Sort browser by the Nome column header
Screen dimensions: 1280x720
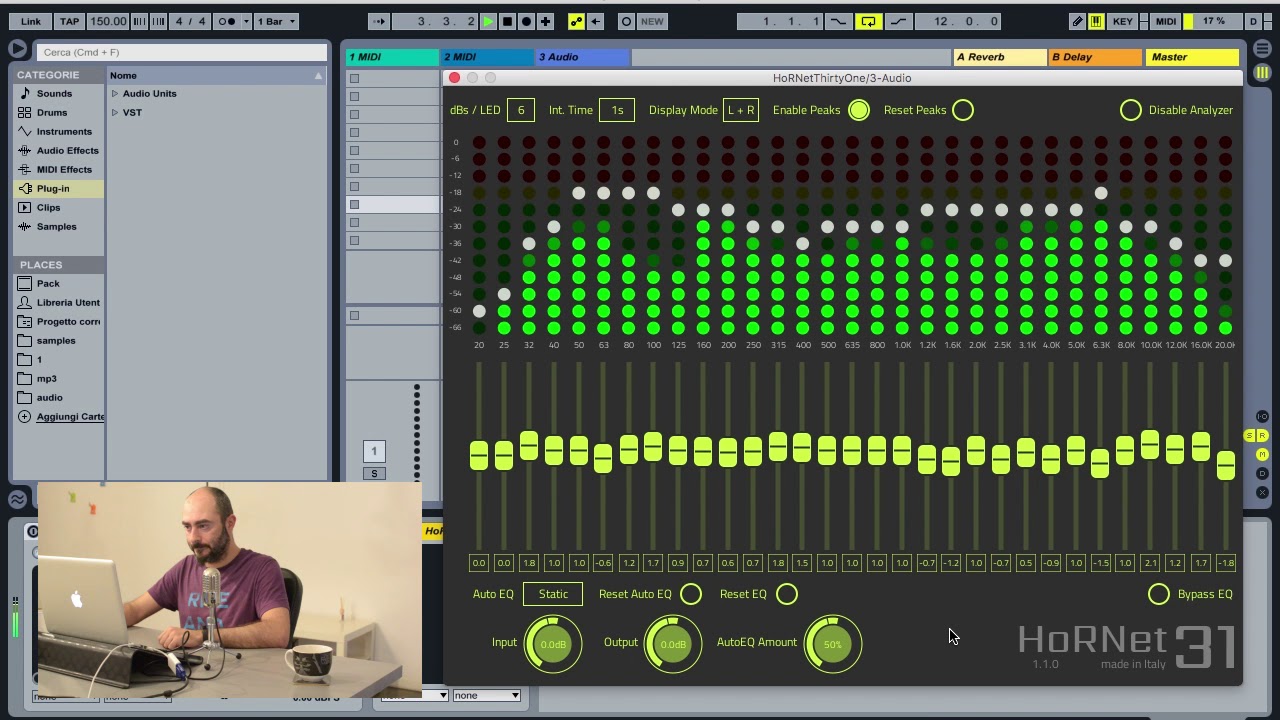pyautogui.click(x=217, y=75)
